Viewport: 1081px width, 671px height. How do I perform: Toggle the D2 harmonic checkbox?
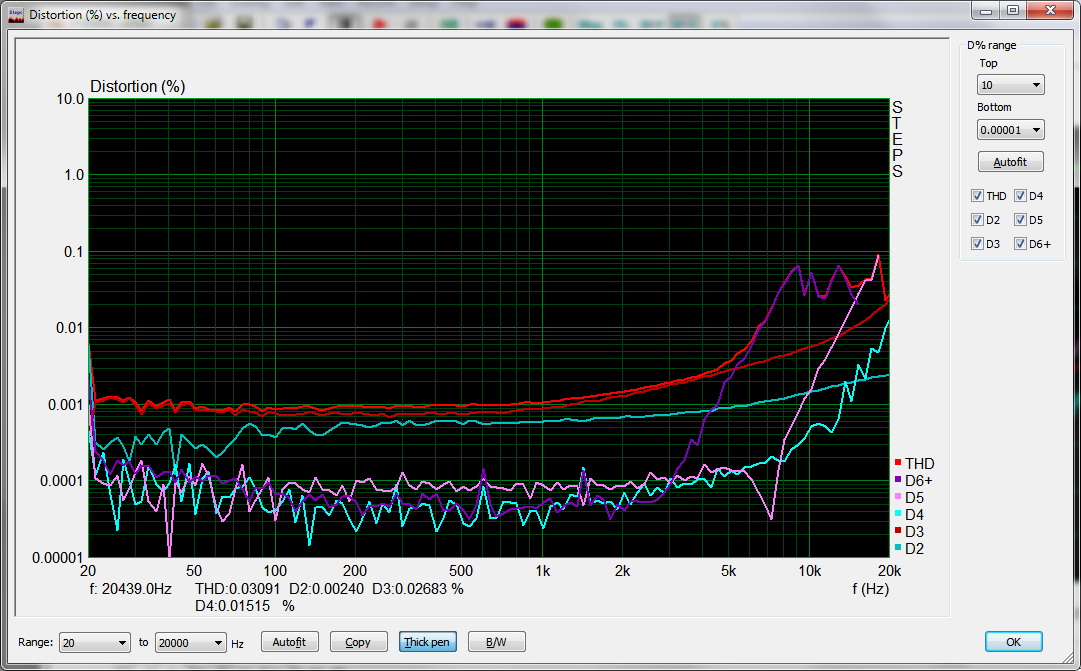coord(977,220)
